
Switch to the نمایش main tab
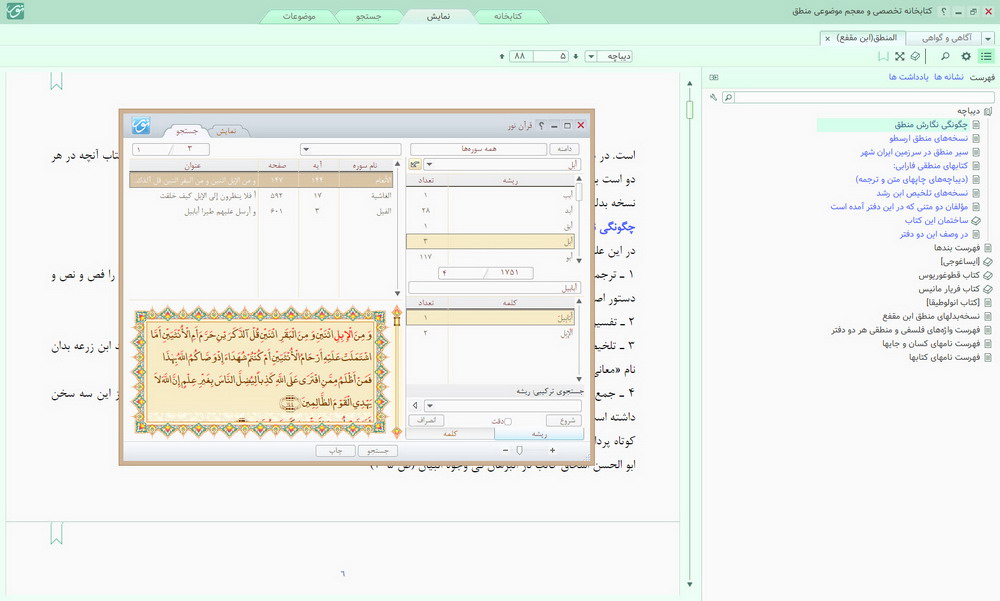[x=438, y=16]
